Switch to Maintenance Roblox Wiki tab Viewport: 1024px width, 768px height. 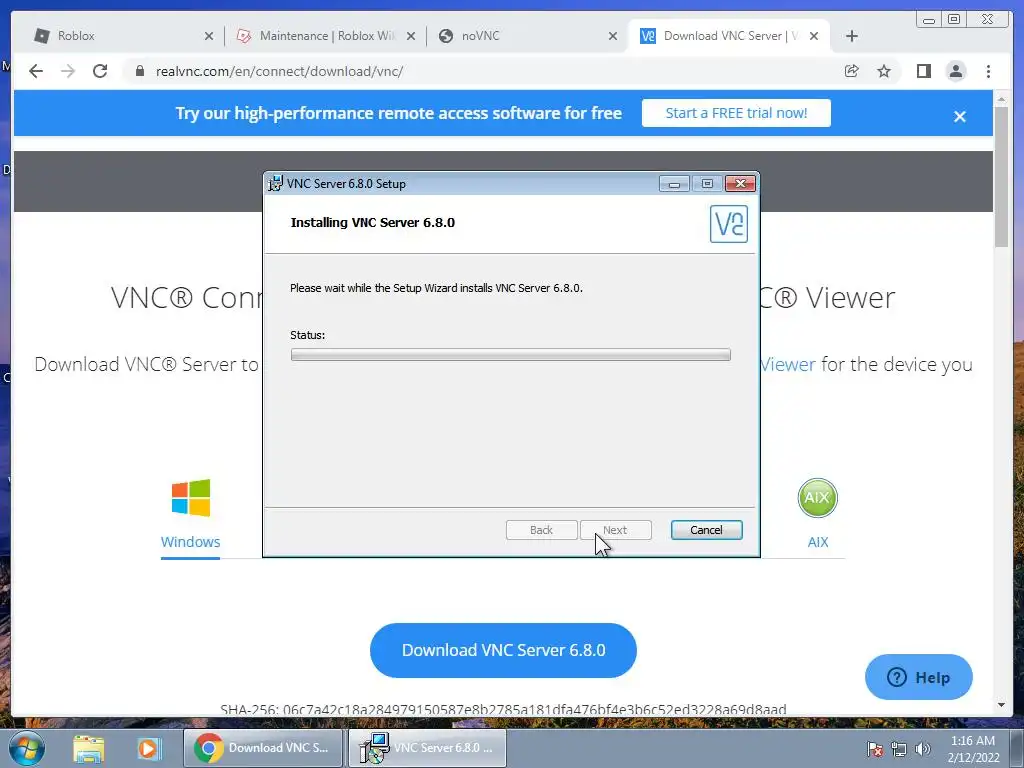click(325, 36)
